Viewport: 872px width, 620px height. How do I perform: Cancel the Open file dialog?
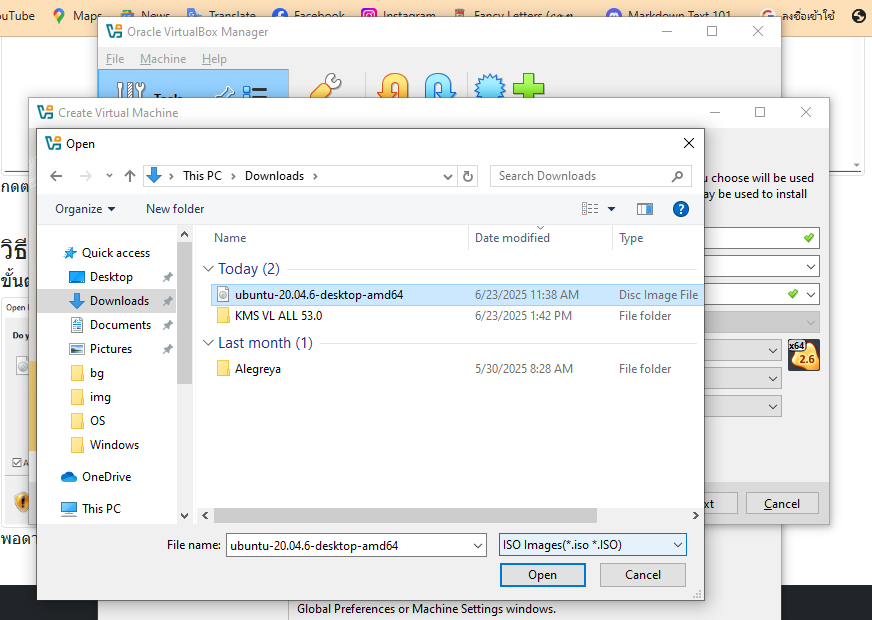pos(643,575)
